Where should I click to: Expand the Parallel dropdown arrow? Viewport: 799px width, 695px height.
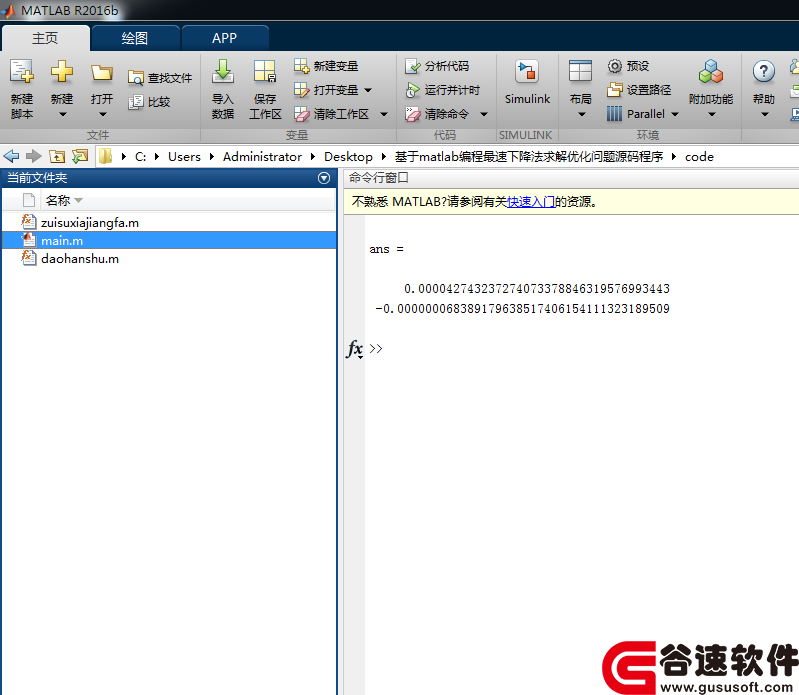coord(675,114)
